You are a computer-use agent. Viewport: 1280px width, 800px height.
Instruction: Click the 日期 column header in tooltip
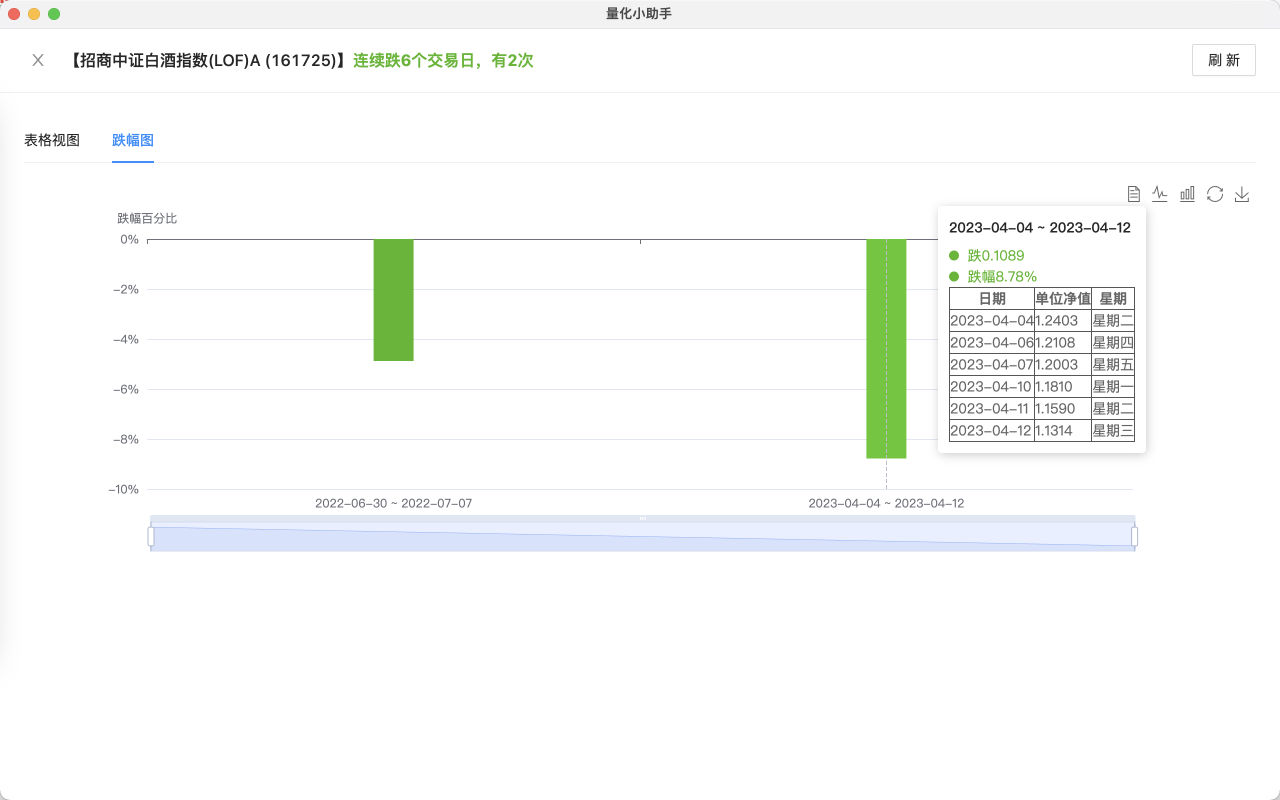click(992, 299)
